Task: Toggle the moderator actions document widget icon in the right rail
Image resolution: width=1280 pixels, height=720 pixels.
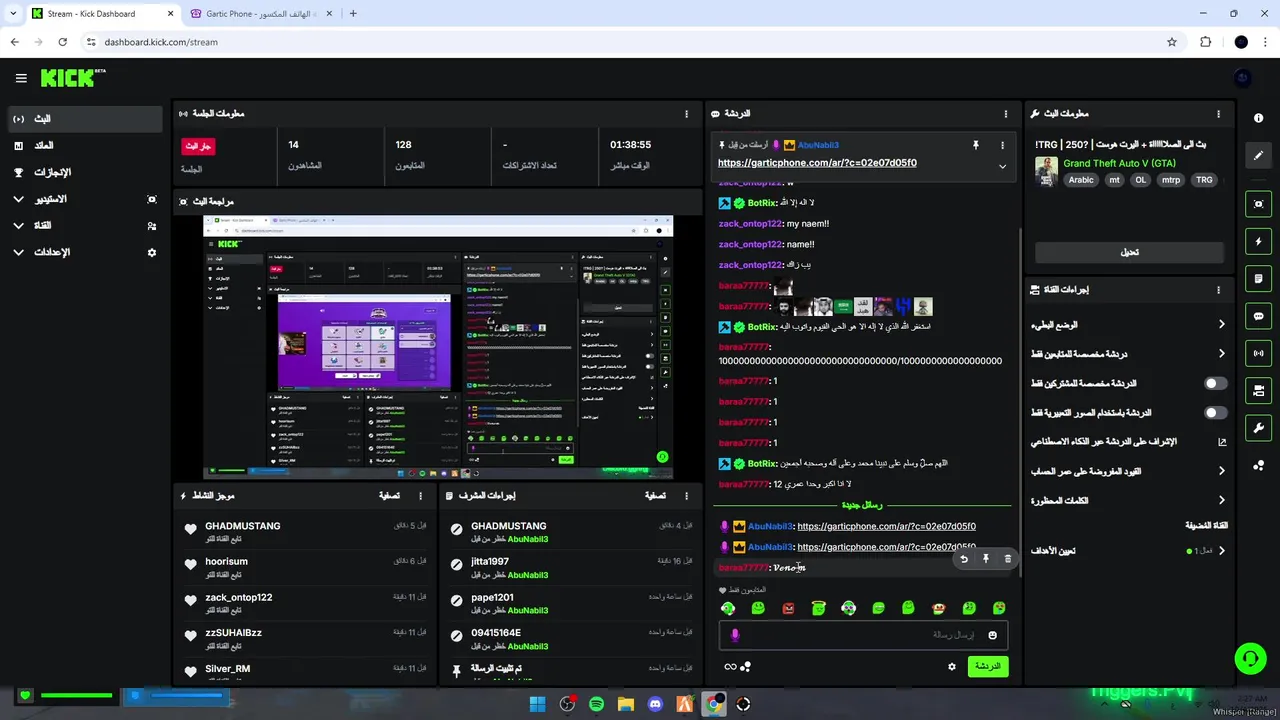Action: pyautogui.click(x=1258, y=278)
